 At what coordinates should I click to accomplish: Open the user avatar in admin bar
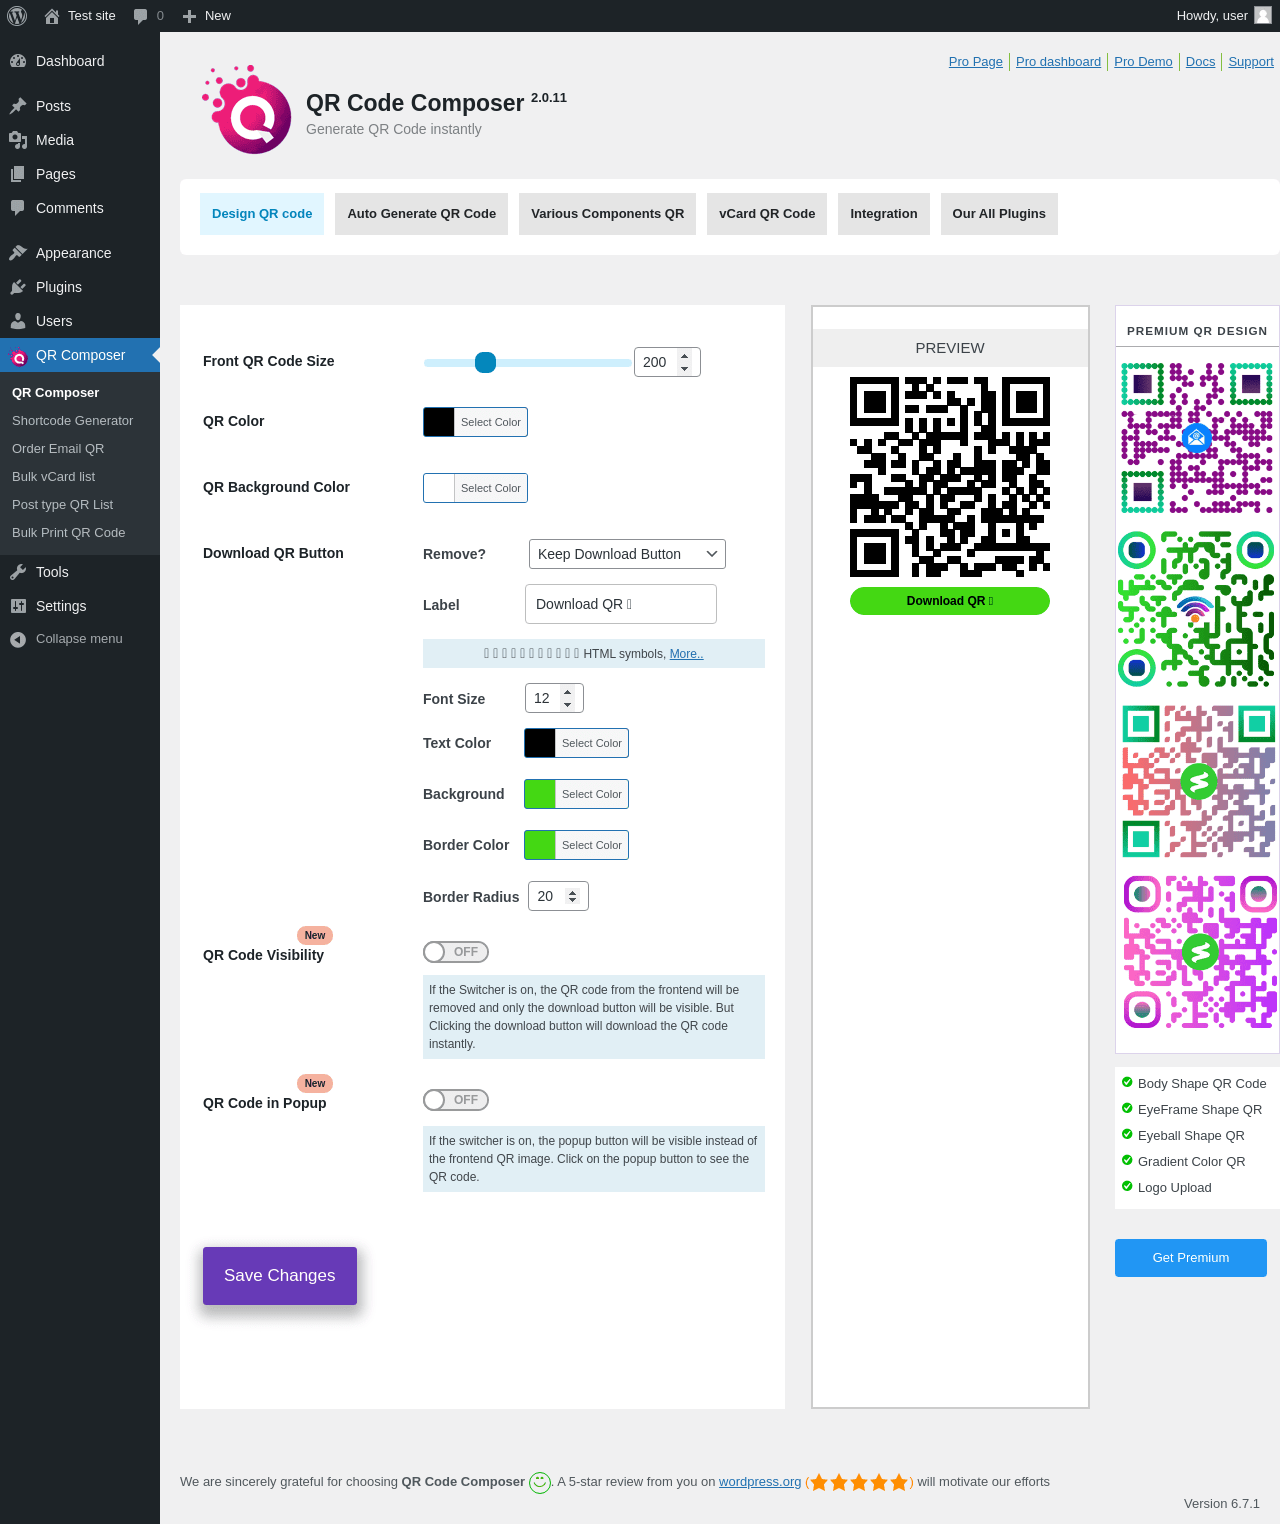click(x=1263, y=15)
